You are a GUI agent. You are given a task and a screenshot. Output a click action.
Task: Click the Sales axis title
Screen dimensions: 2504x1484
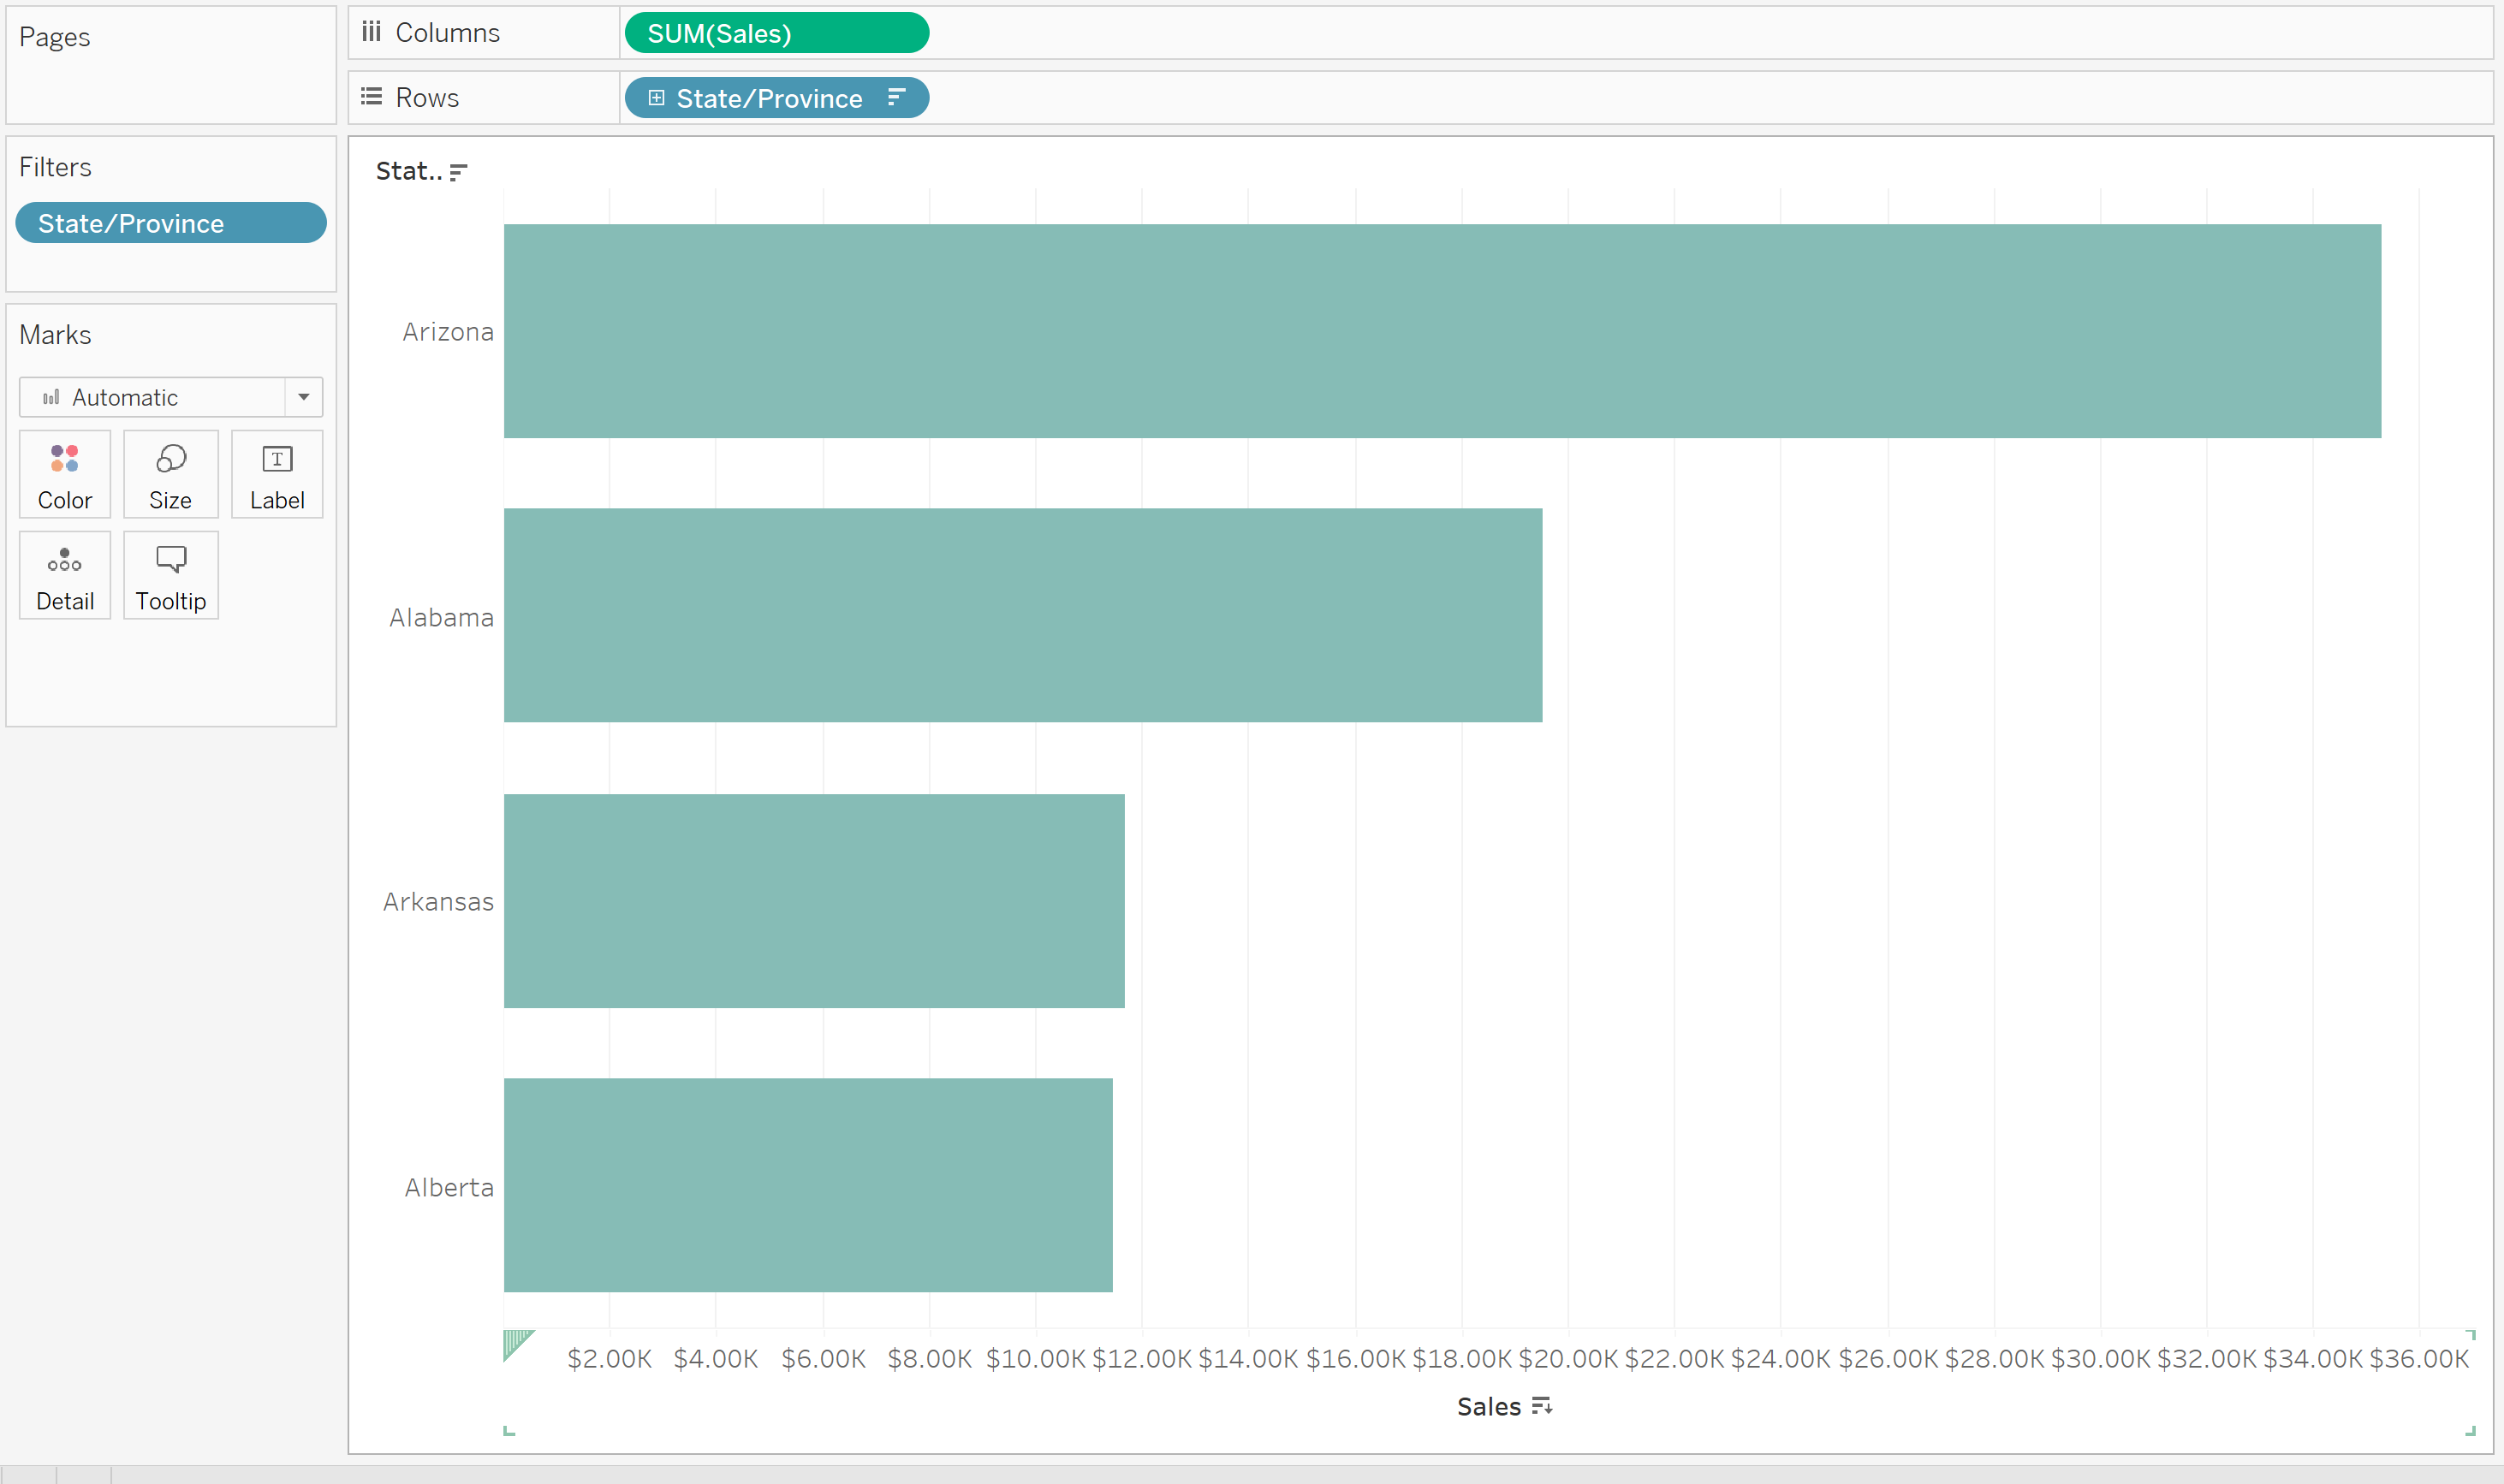pos(1489,1406)
